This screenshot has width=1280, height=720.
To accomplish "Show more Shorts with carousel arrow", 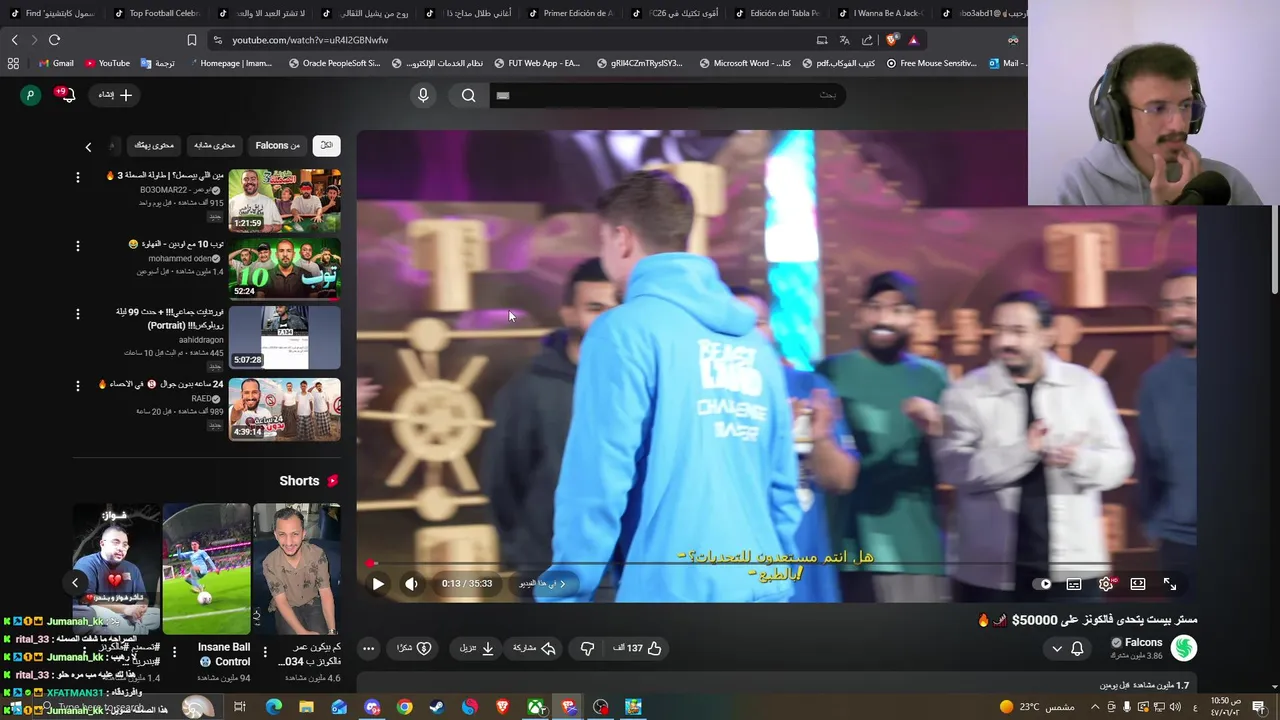I will coord(75,582).
